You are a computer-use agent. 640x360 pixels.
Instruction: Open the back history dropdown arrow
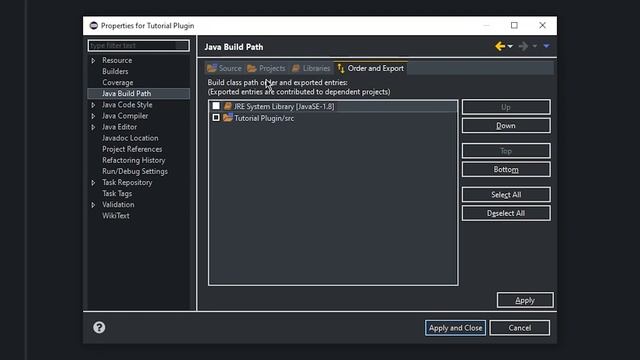point(510,47)
